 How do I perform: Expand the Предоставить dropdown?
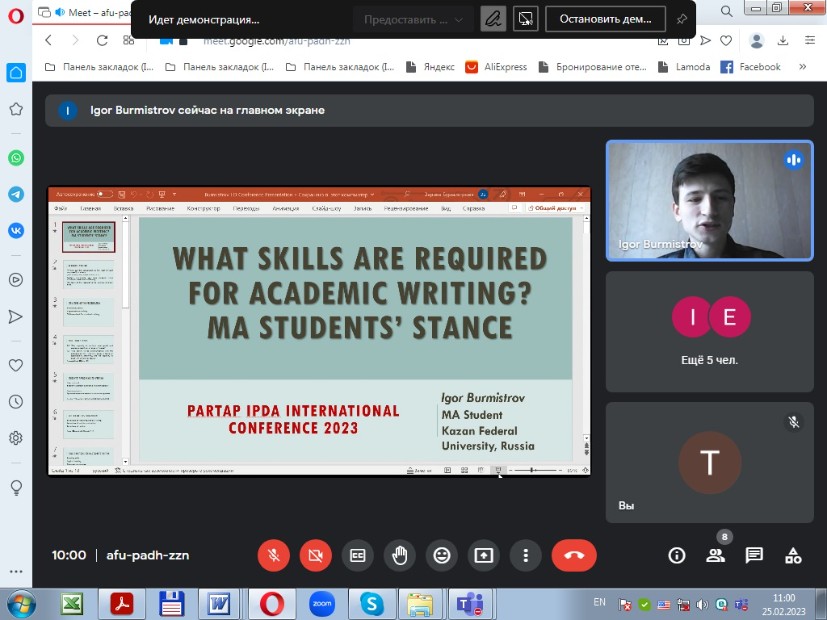[413, 19]
